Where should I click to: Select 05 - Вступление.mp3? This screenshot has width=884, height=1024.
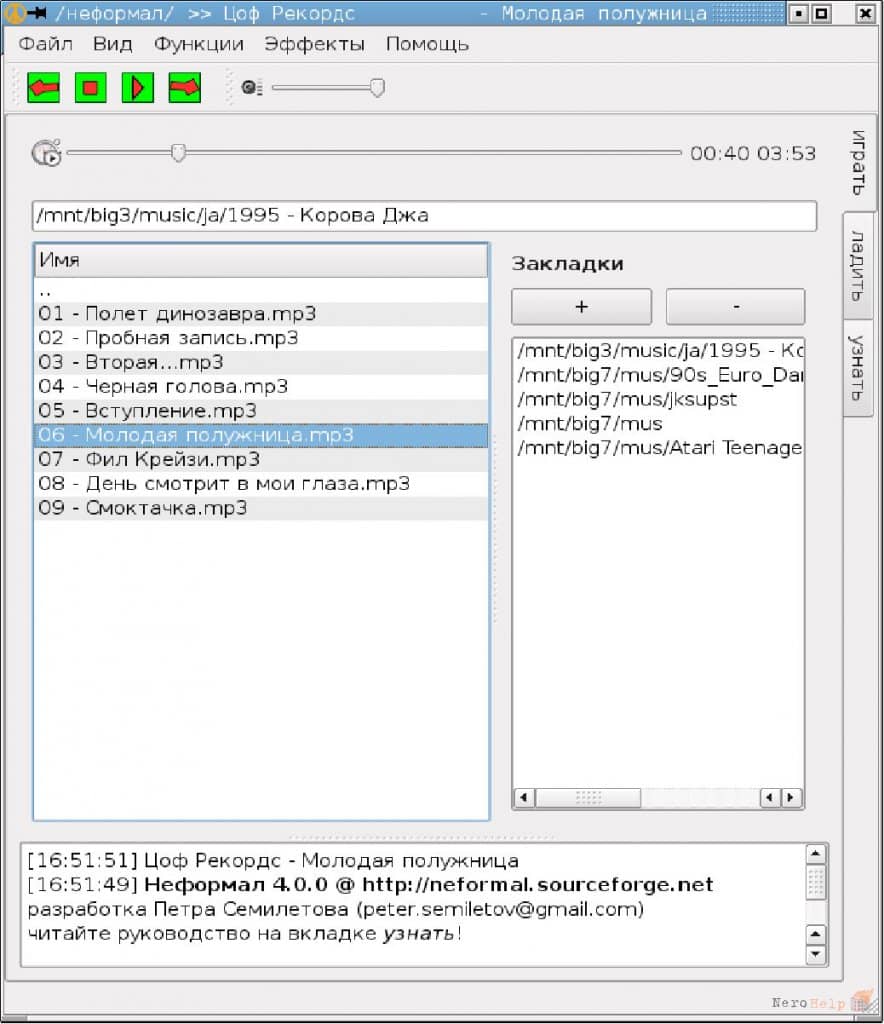click(x=260, y=411)
